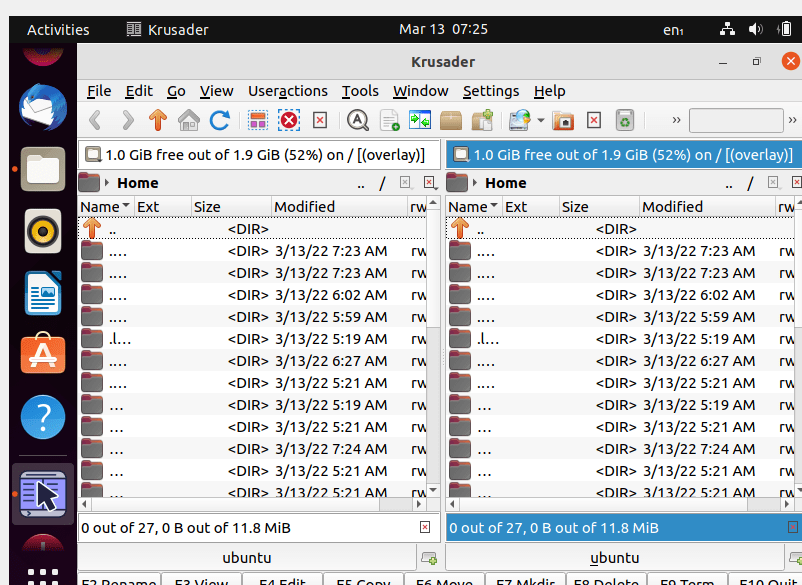This screenshot has width=802, height=585.
Task: Focus the toolbar text input field
Action: coord(736,120)
